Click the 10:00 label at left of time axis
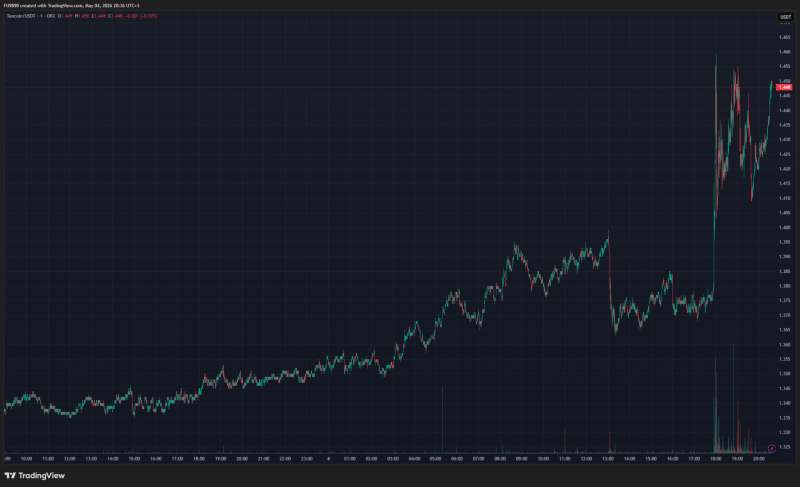This screenshot has width=800, height=487. point(27,458)
